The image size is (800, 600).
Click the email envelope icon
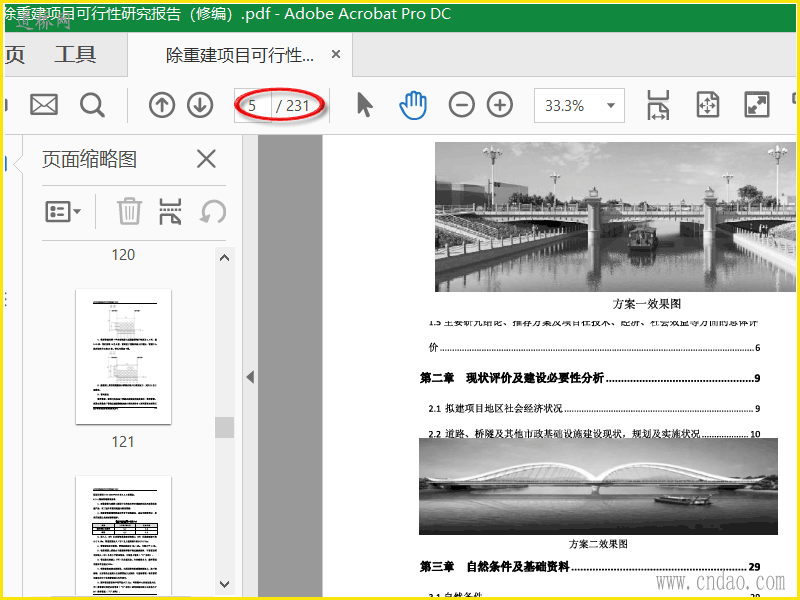(44, 105)
